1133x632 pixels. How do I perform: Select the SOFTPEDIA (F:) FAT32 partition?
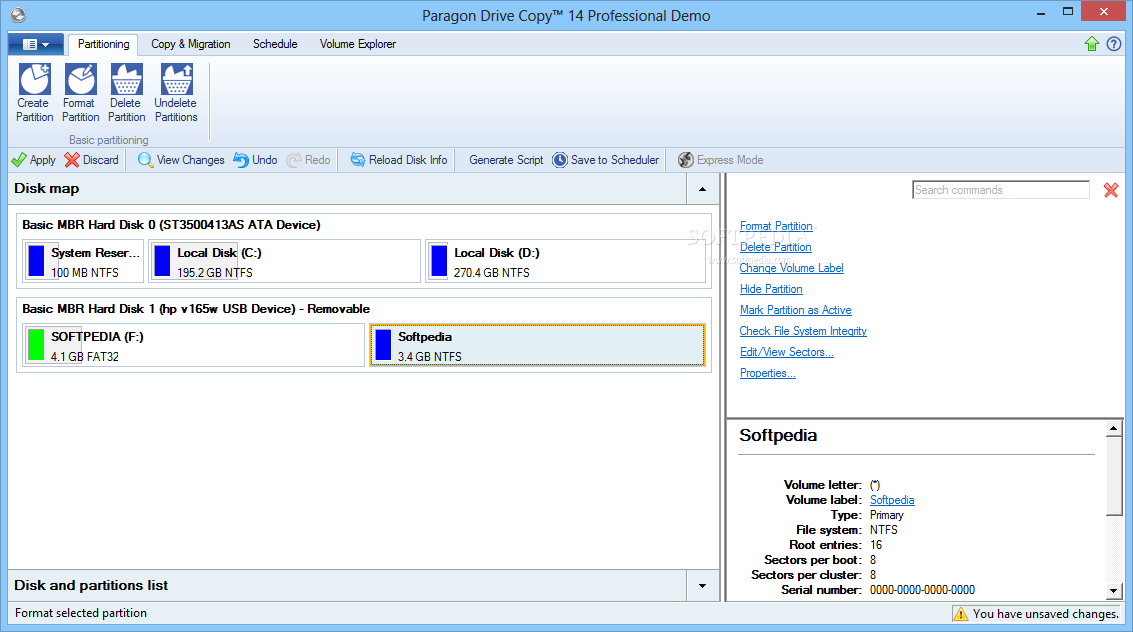point(194,345)
